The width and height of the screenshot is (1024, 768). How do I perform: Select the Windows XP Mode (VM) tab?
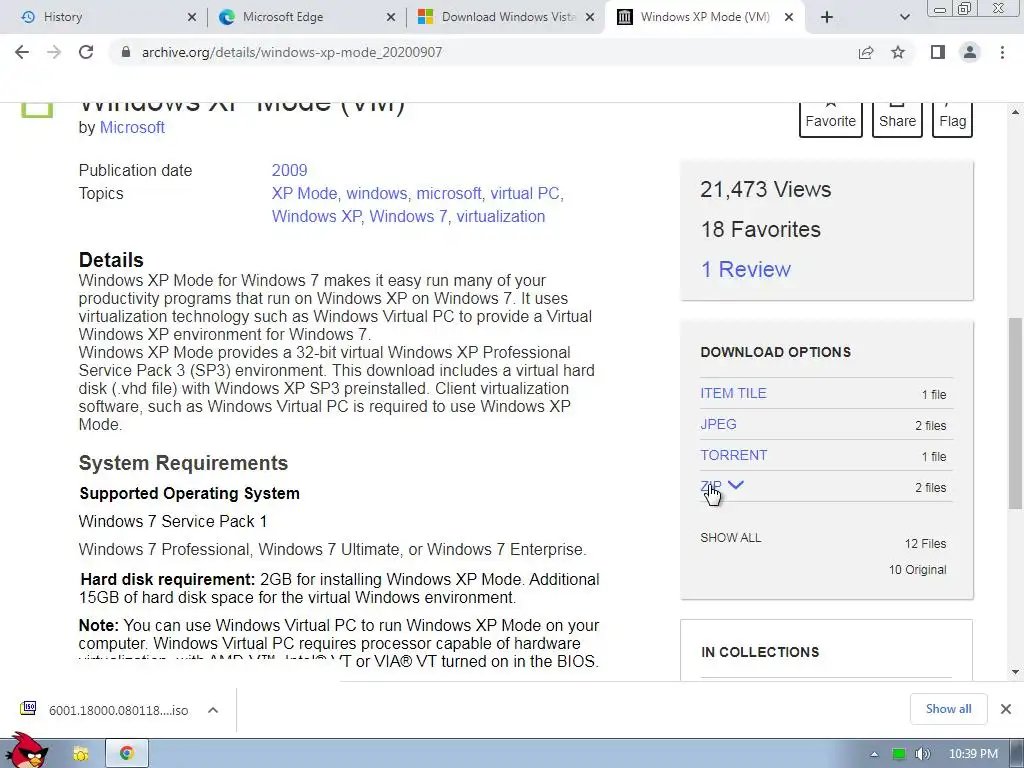coord(705,17)
